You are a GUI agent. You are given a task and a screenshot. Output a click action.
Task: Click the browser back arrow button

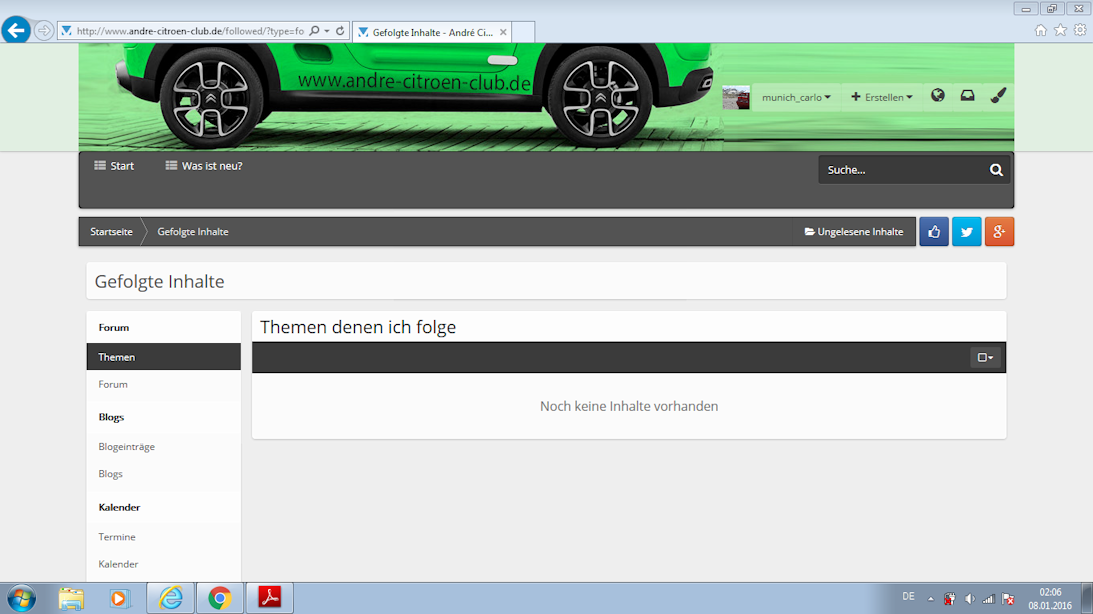point(16,31)
